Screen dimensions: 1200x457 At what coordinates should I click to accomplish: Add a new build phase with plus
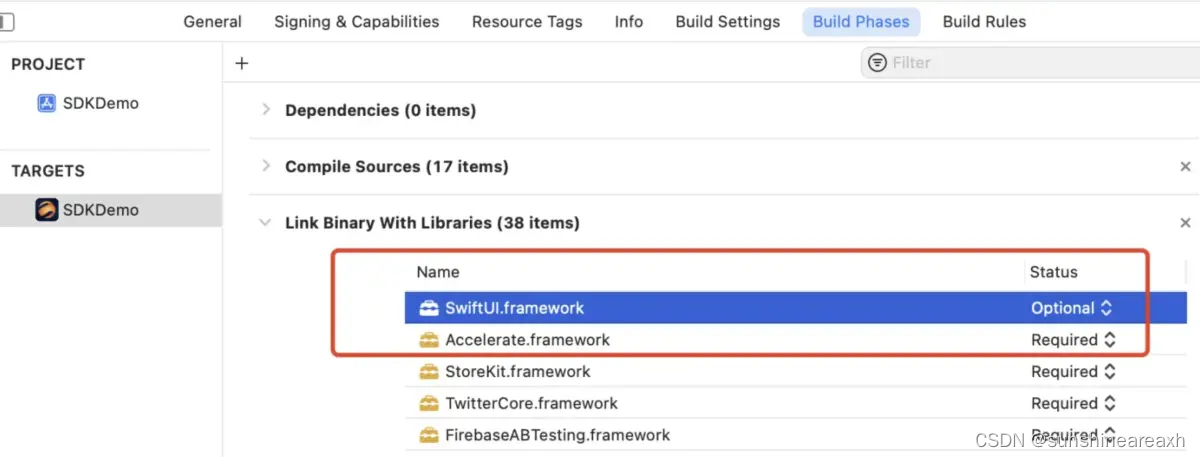click(241, 63)
